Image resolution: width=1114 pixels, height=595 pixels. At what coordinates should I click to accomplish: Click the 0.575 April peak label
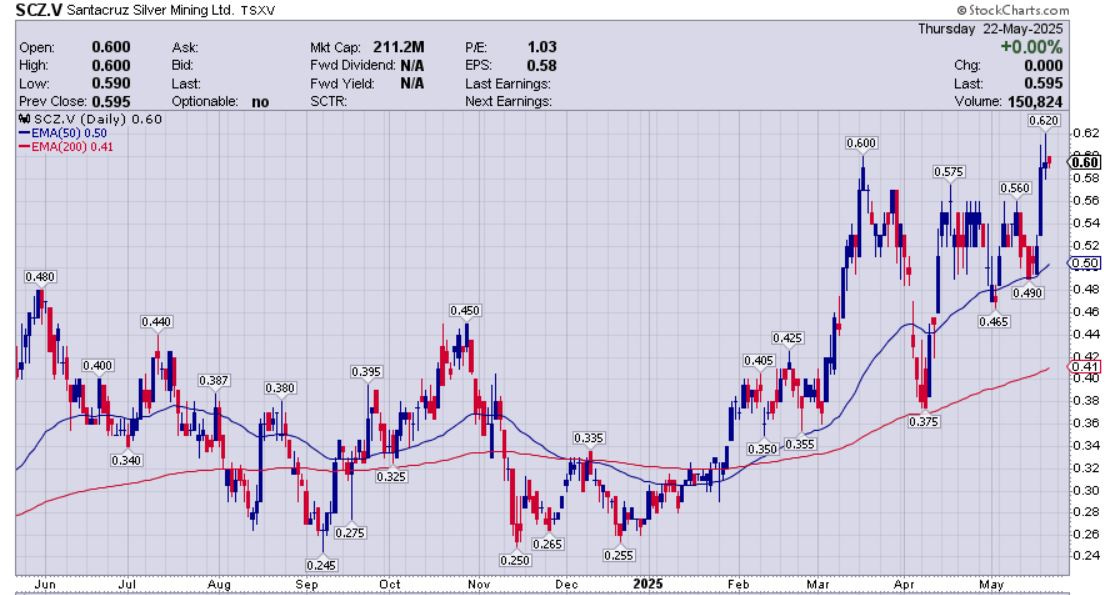(948, 171)
